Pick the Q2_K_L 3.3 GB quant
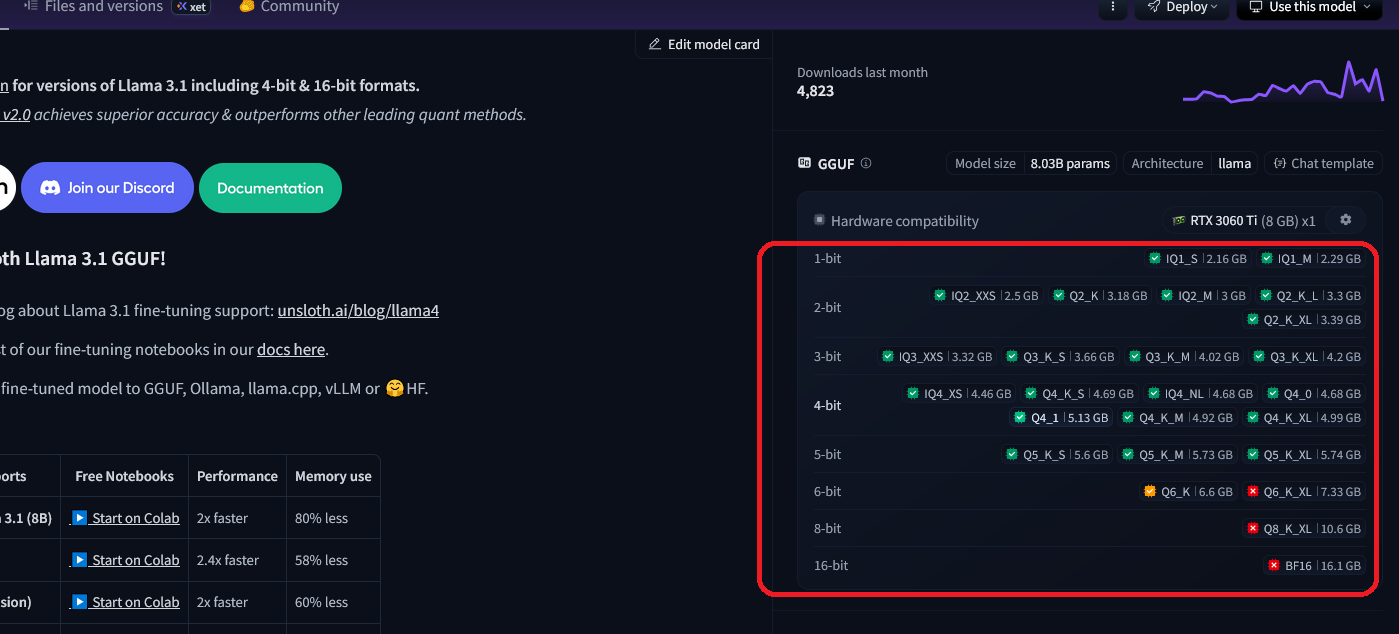Screen dimensions: 1399x634 click(x=1310, y=295)
